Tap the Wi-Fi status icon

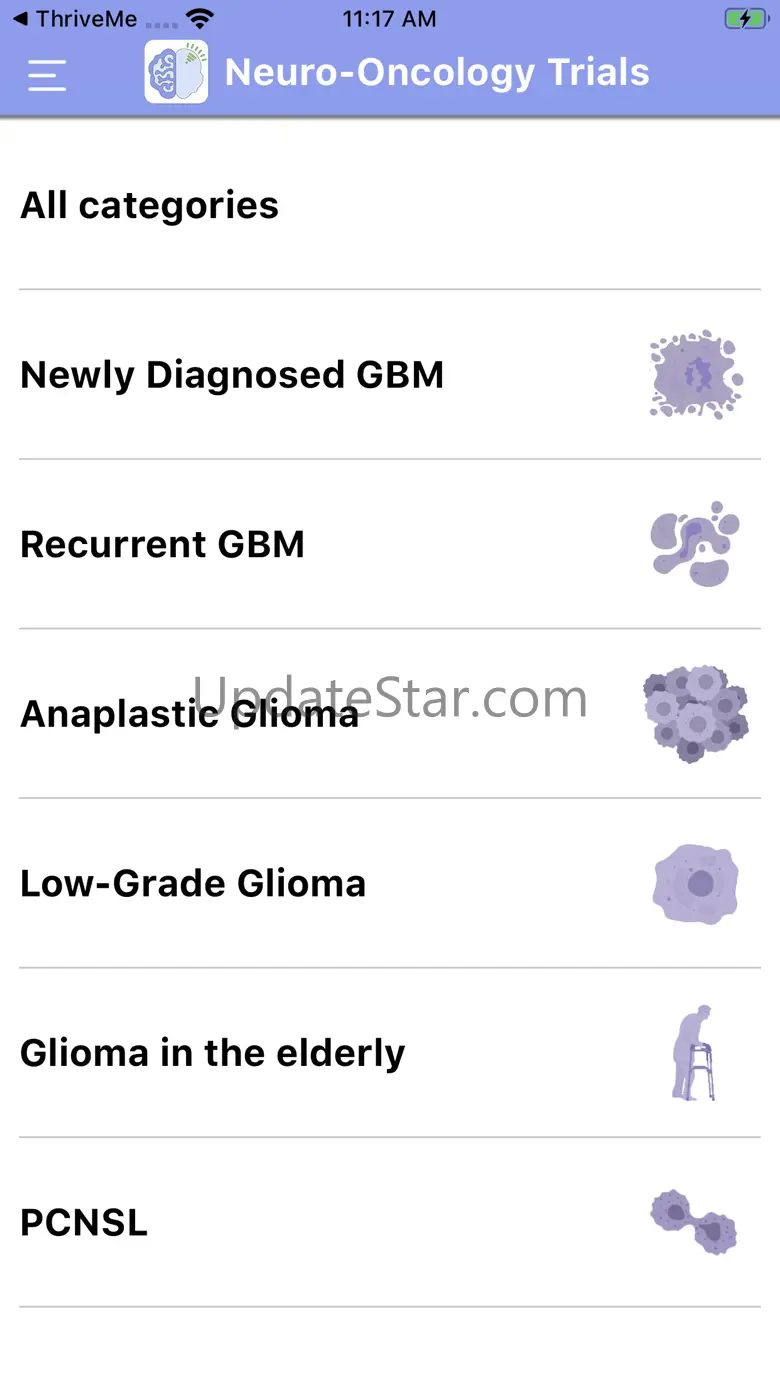click(201, 18)
